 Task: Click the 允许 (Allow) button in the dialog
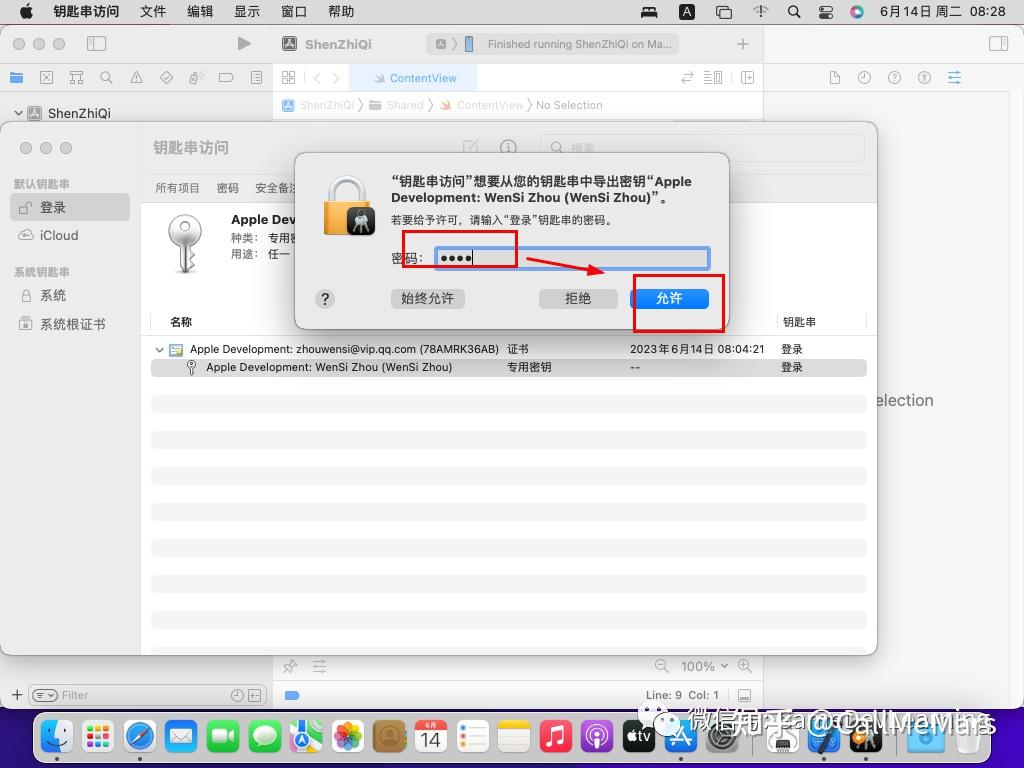669,298
